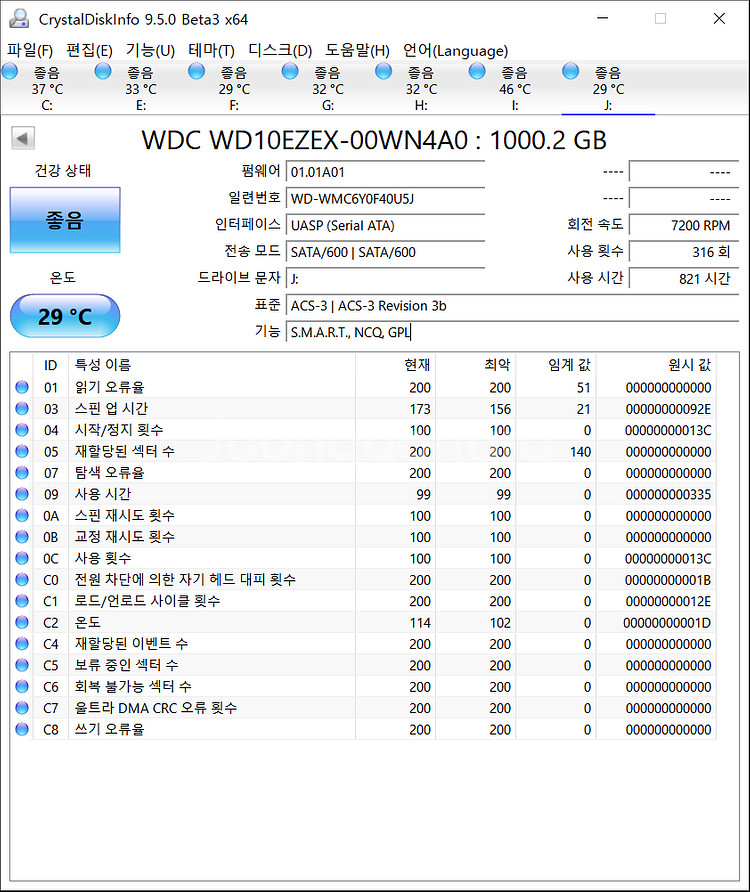This screenshot has width=750, height=892.
Task: Click the 원시 값 column header
Action: click(x=656, y=365)
